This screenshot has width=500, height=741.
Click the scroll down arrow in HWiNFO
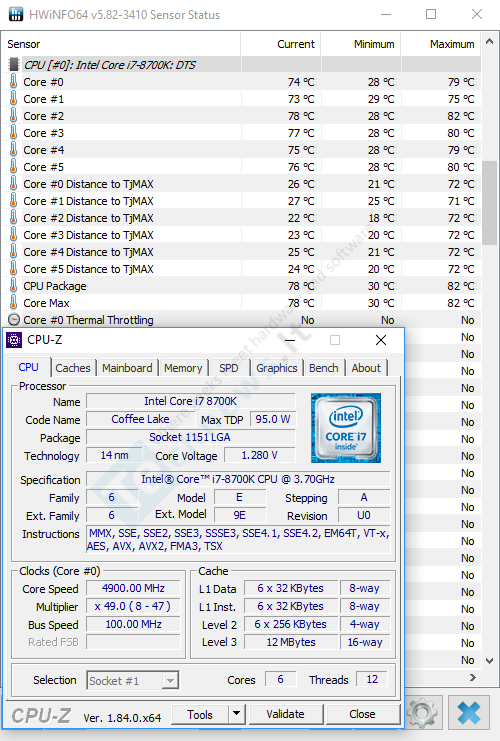point(490,660)
